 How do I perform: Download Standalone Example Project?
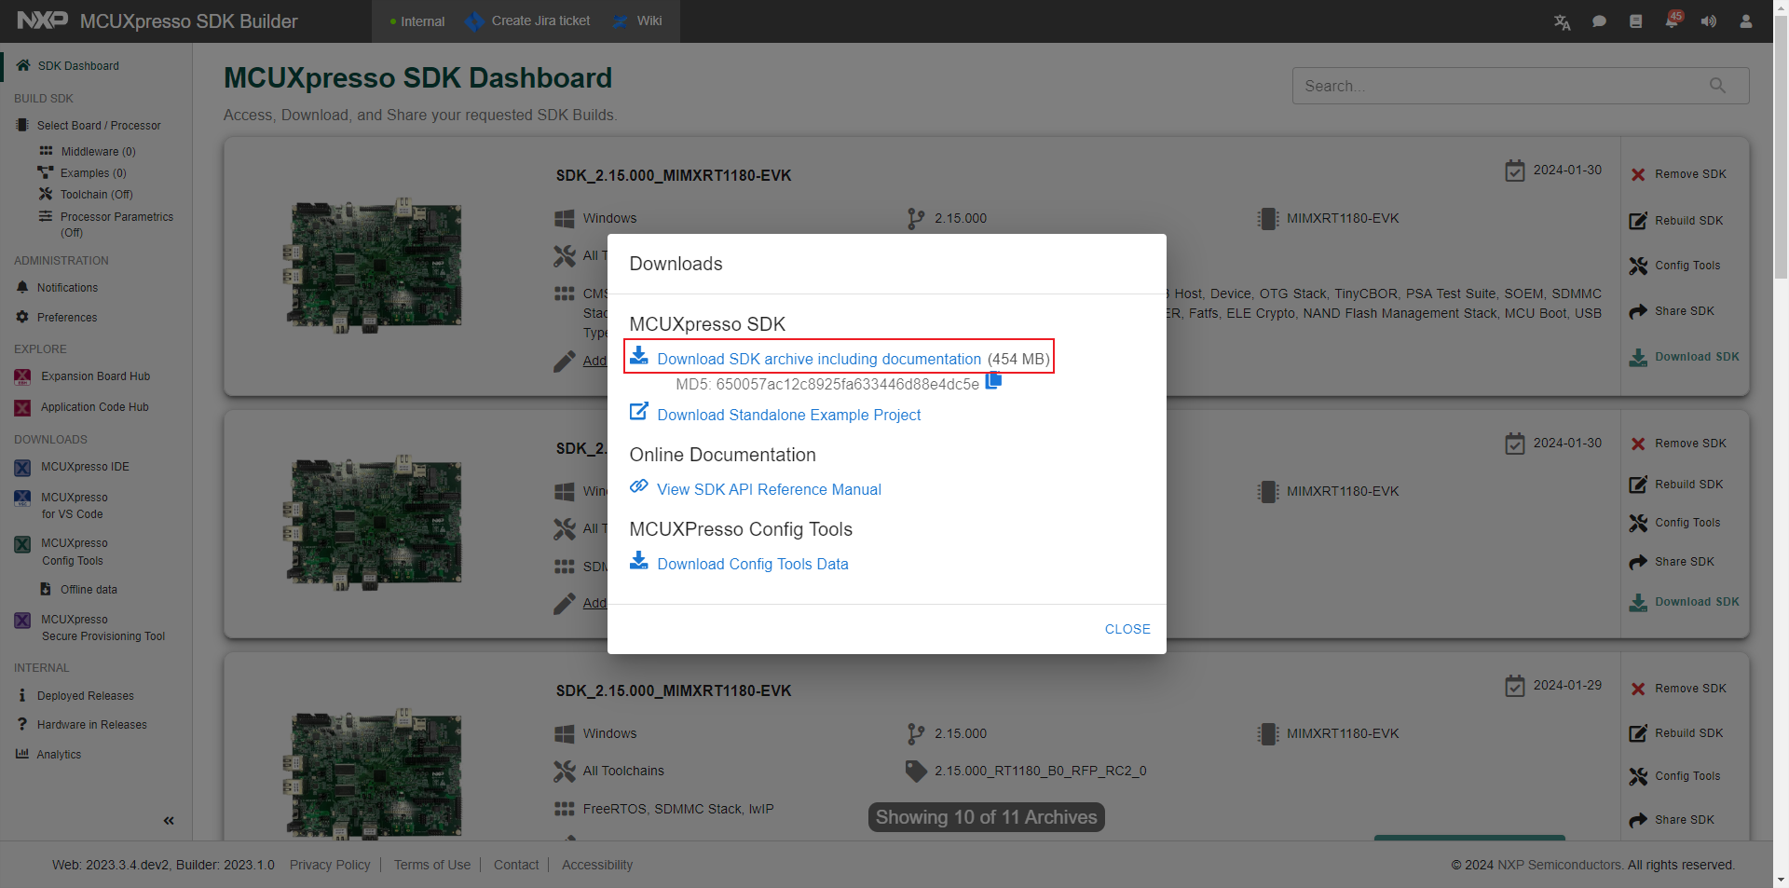coord(788,415)
